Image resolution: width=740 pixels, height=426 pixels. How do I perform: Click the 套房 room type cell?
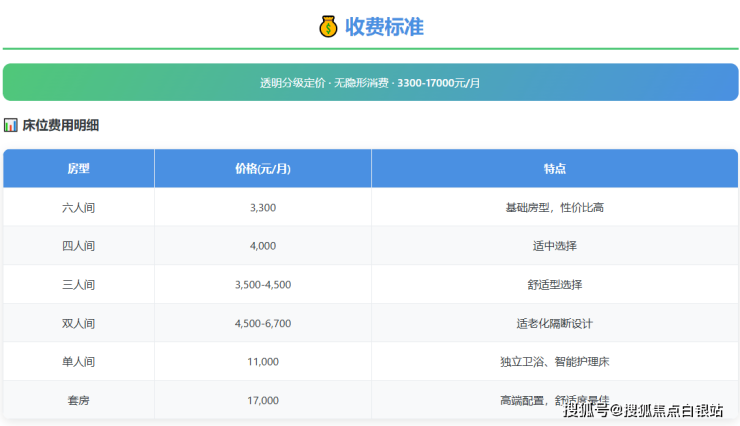(x=78, y=400)
